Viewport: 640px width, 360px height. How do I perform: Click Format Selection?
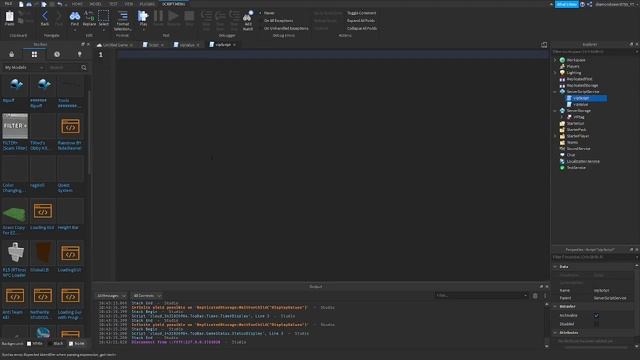click(x=122, y=20)
